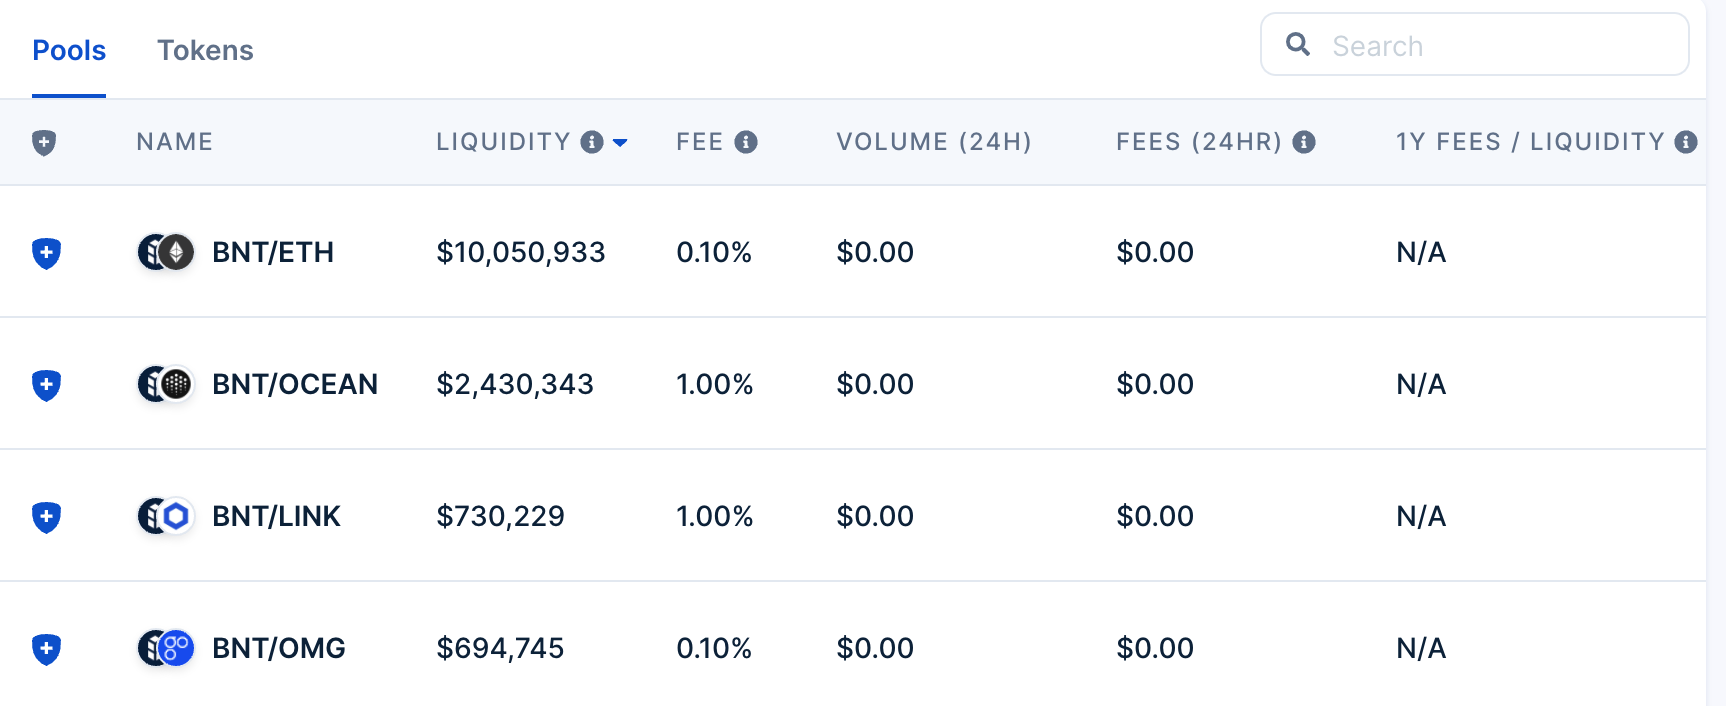Click the shield icon for the BNT/OMG pool
The image size is (1726, 706).
(x=46, y=648)
